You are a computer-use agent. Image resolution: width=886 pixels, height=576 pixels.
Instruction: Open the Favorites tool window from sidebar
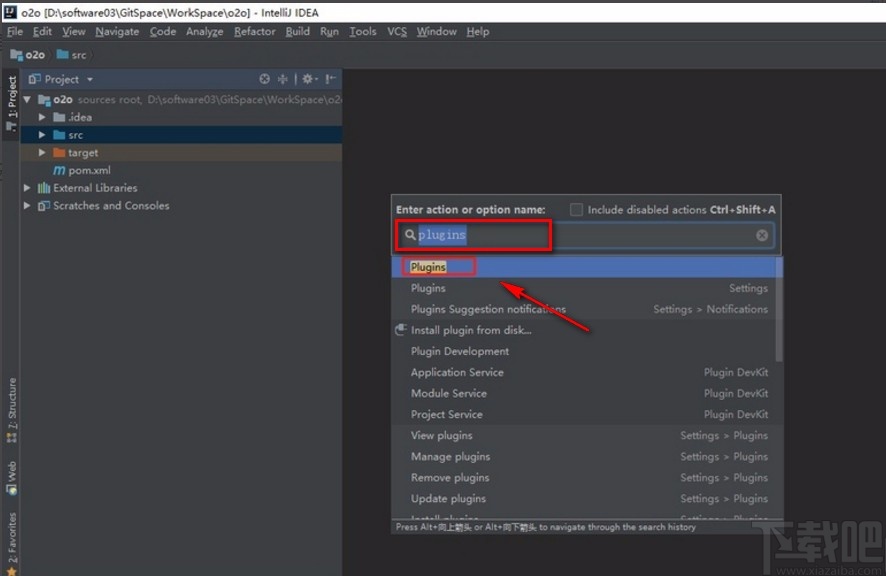[12, 528]
